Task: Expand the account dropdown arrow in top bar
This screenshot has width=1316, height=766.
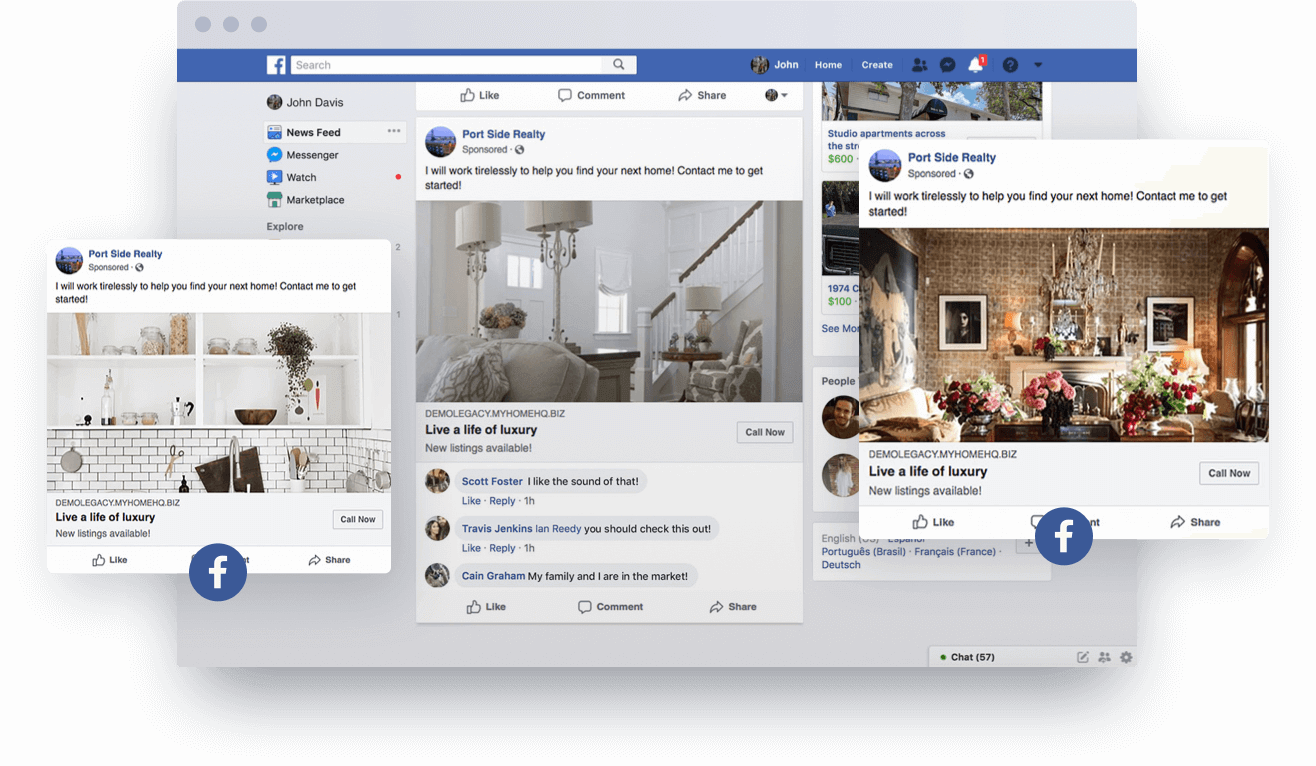Action: point(1038,65)
